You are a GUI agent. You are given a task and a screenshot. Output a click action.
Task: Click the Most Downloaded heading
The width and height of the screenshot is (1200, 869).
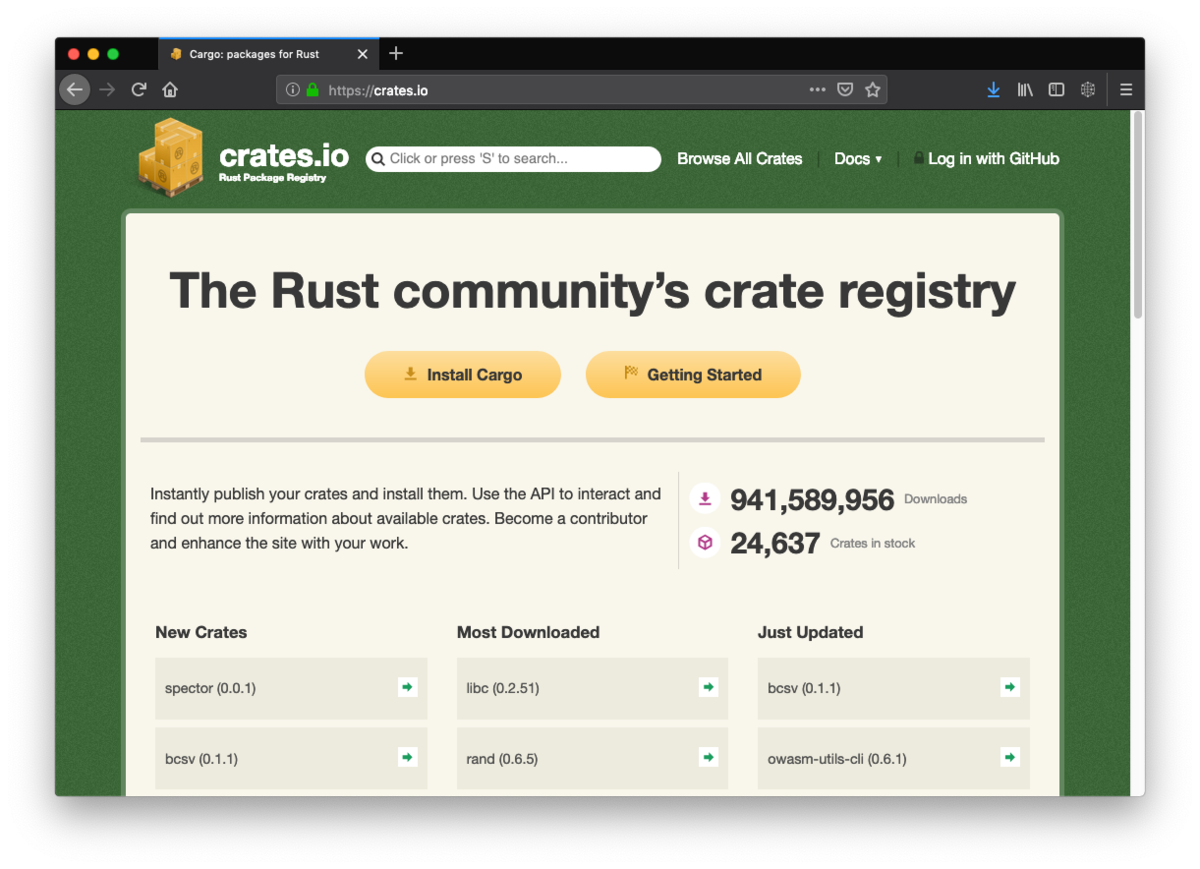(528, 632)
